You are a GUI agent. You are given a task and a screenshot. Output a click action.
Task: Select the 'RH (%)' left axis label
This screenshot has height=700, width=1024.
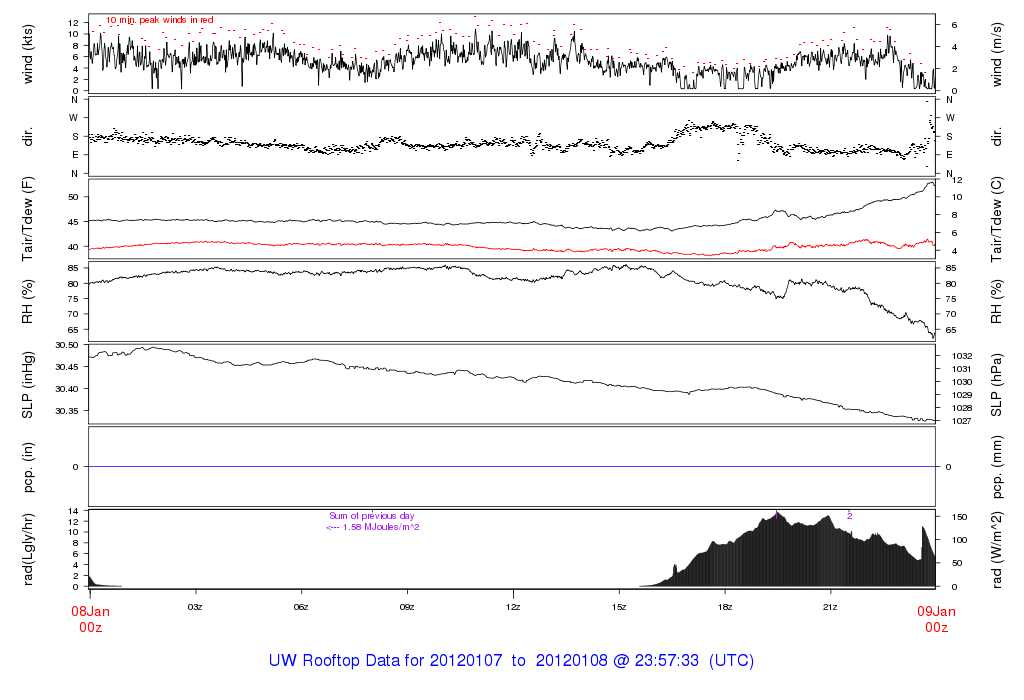pyautogui.click(x=28, y=302)
